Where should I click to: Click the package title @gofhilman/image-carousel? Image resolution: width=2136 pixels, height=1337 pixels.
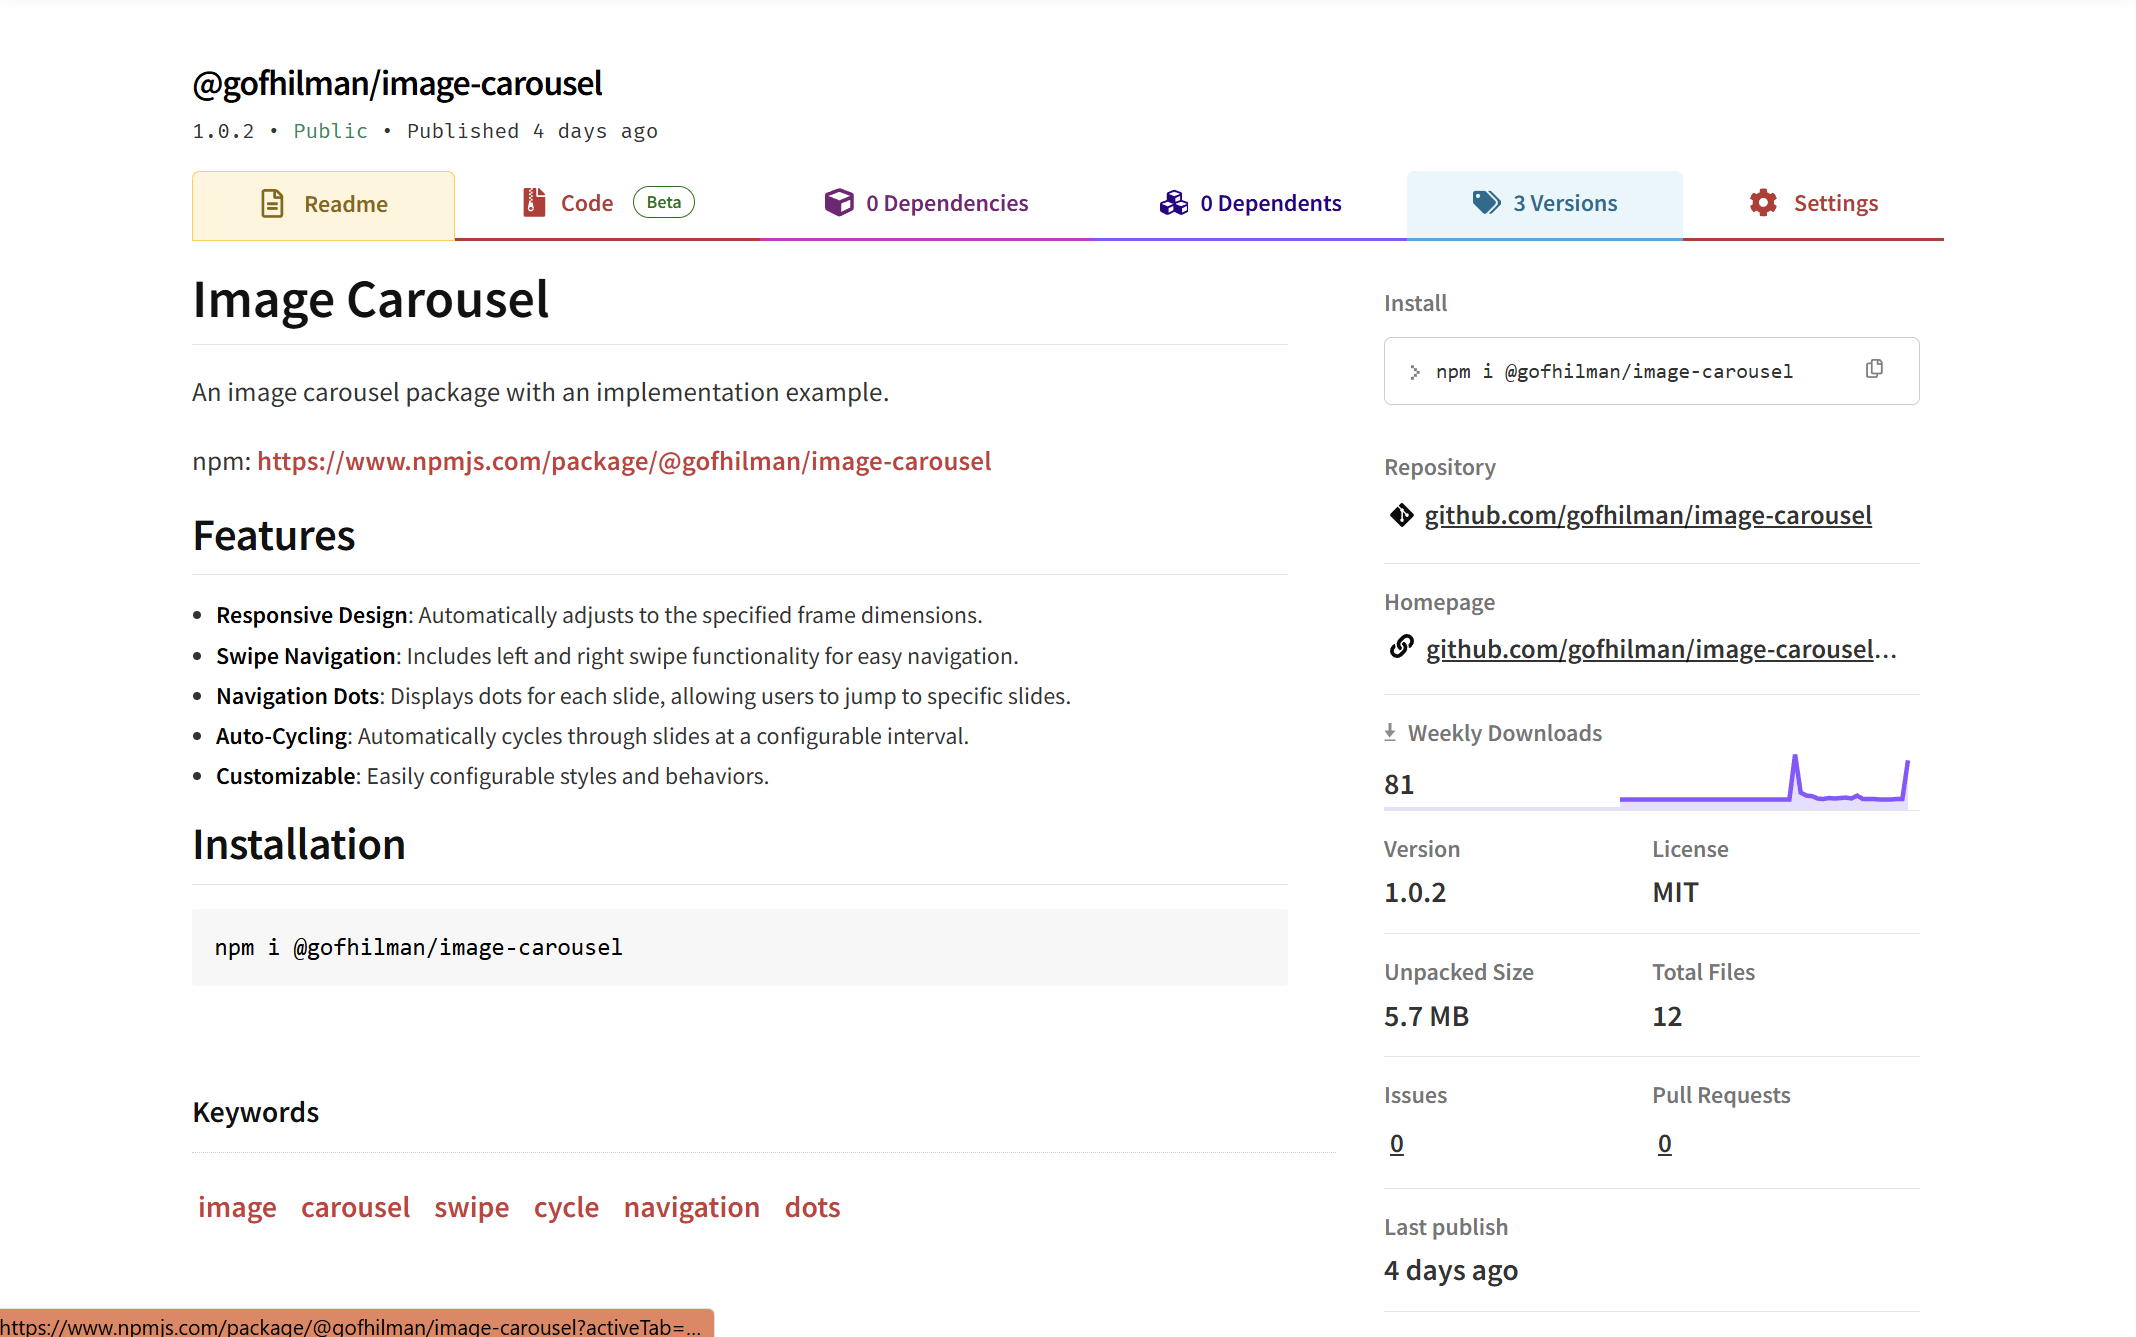coord(397,83)
